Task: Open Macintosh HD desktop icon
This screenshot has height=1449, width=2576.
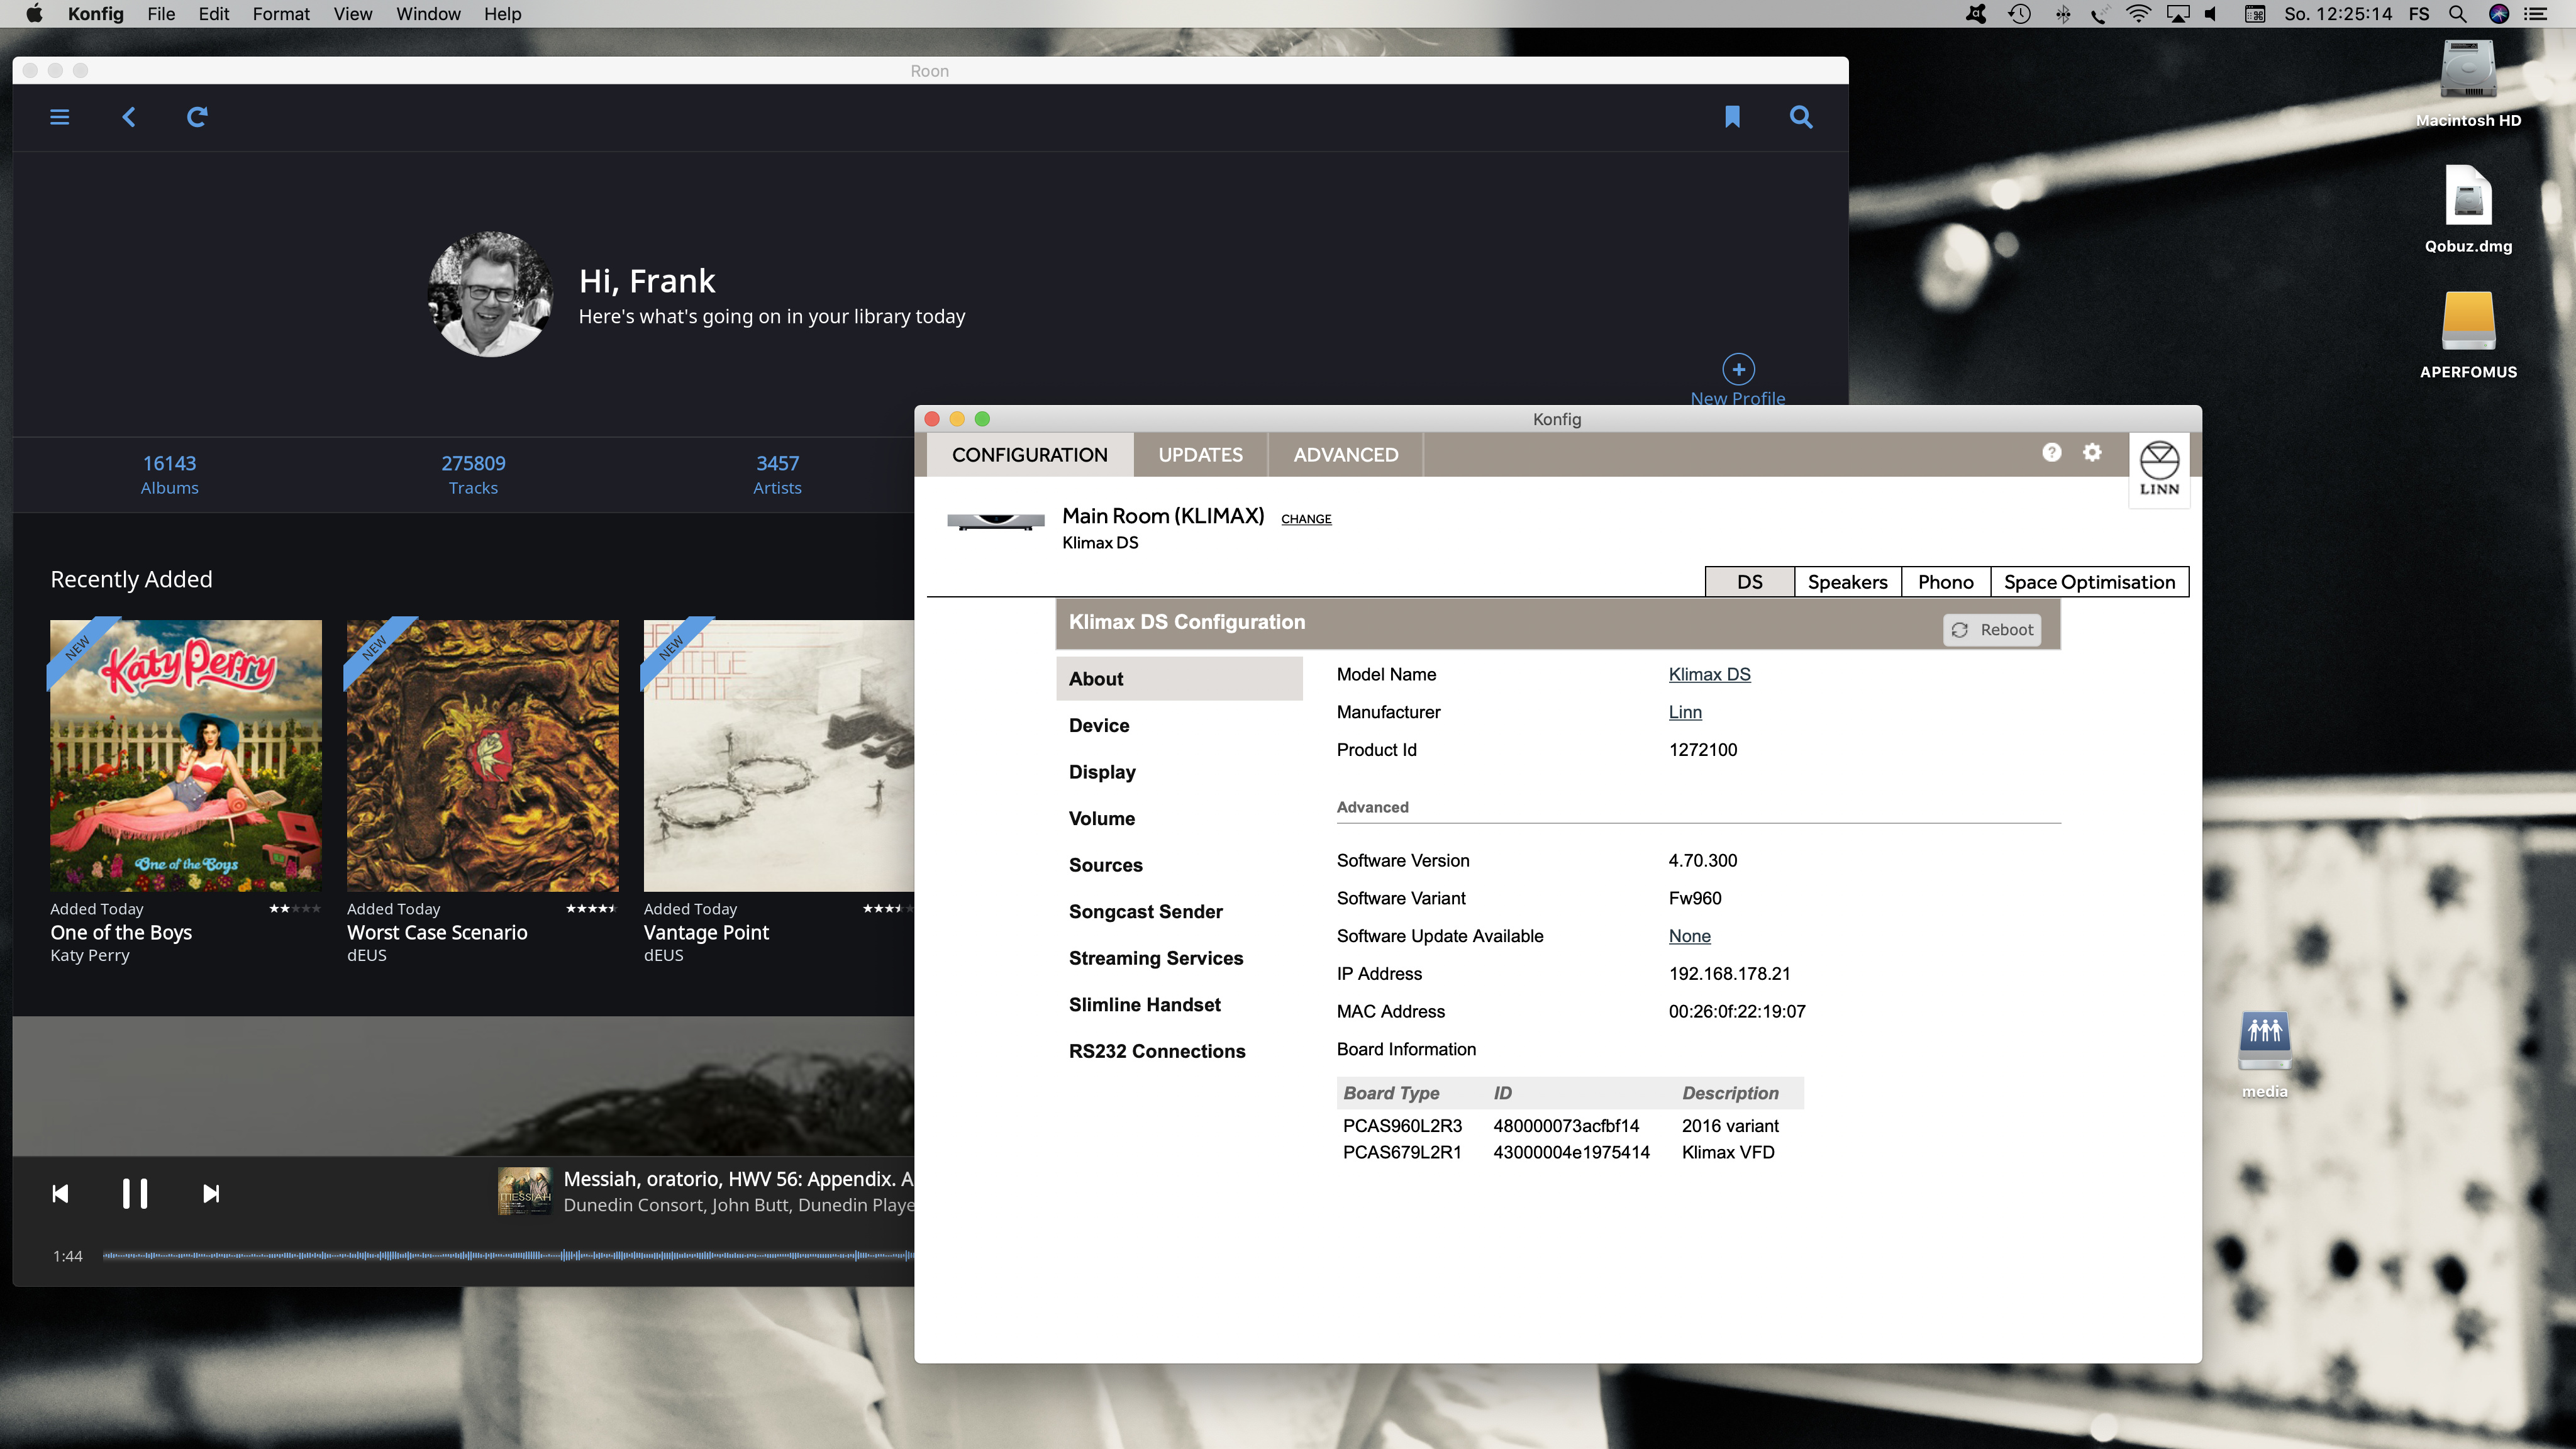Action: (2468, 70)
